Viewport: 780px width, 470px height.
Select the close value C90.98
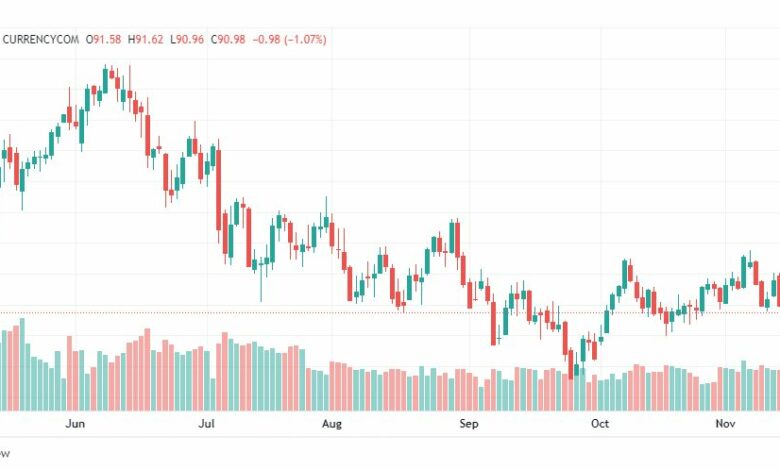(x=228, y=39)
